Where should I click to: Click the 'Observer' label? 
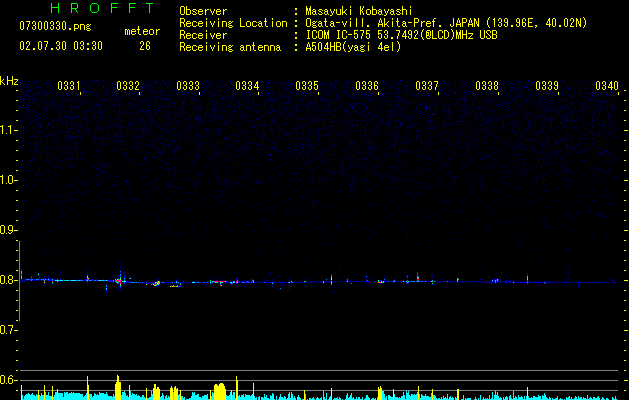203,11
